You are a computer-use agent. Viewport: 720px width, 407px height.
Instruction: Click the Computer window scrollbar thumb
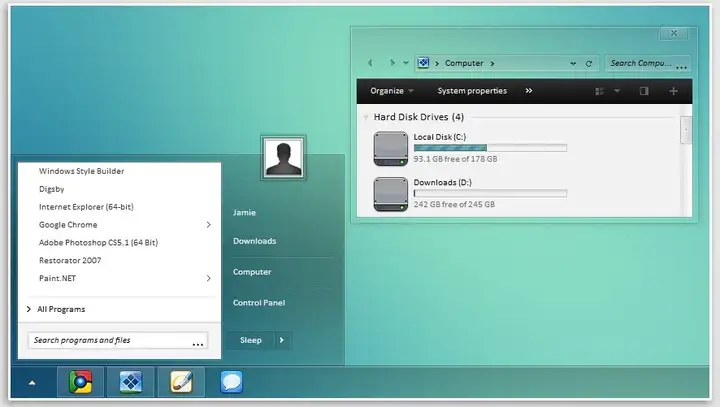click(686, 130)
